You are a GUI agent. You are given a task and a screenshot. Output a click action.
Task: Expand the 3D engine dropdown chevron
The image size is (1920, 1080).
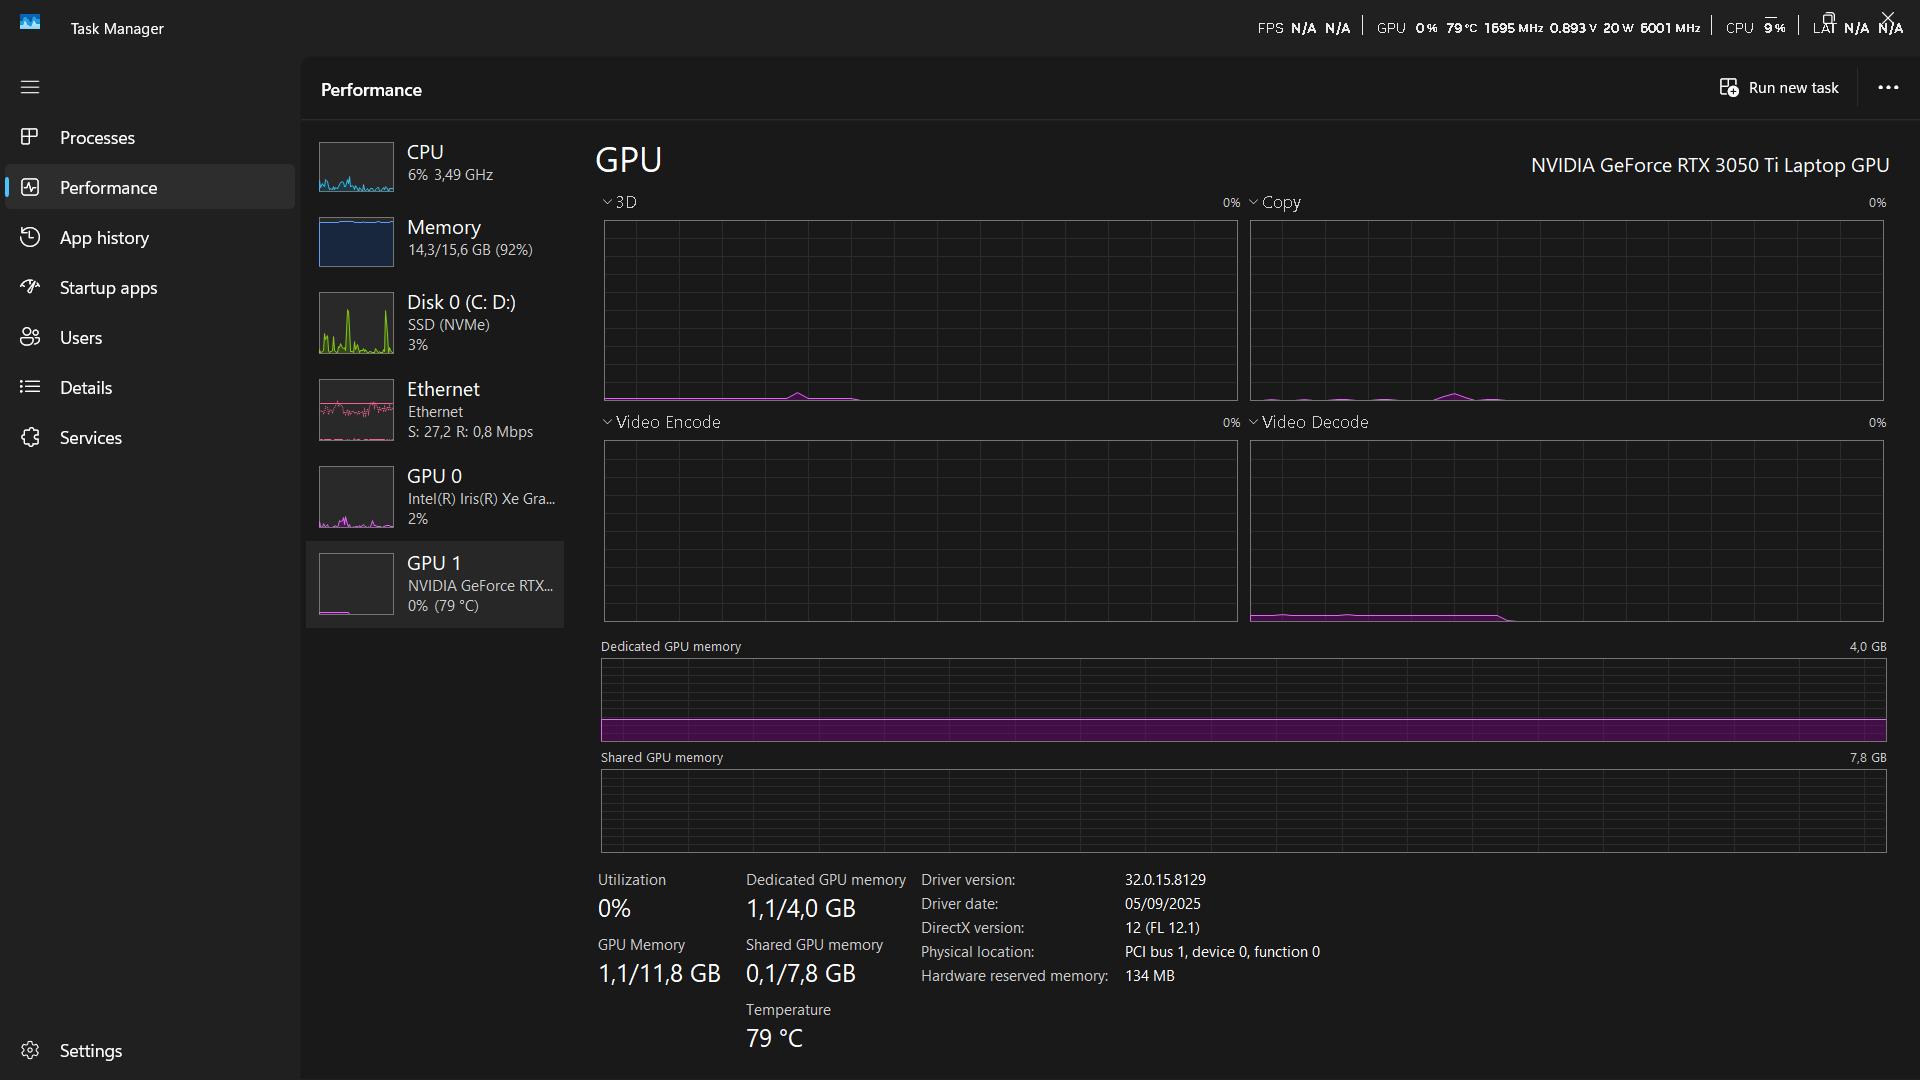(x=607, y=202)
